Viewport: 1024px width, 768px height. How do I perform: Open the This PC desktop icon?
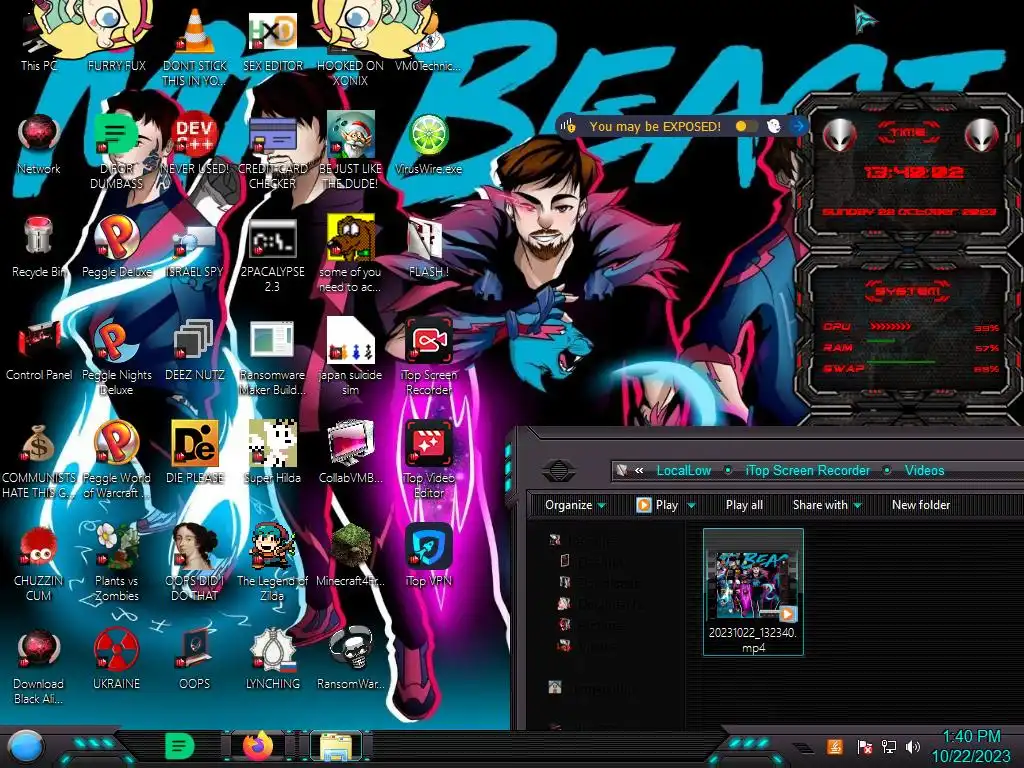tap(39, 42)
